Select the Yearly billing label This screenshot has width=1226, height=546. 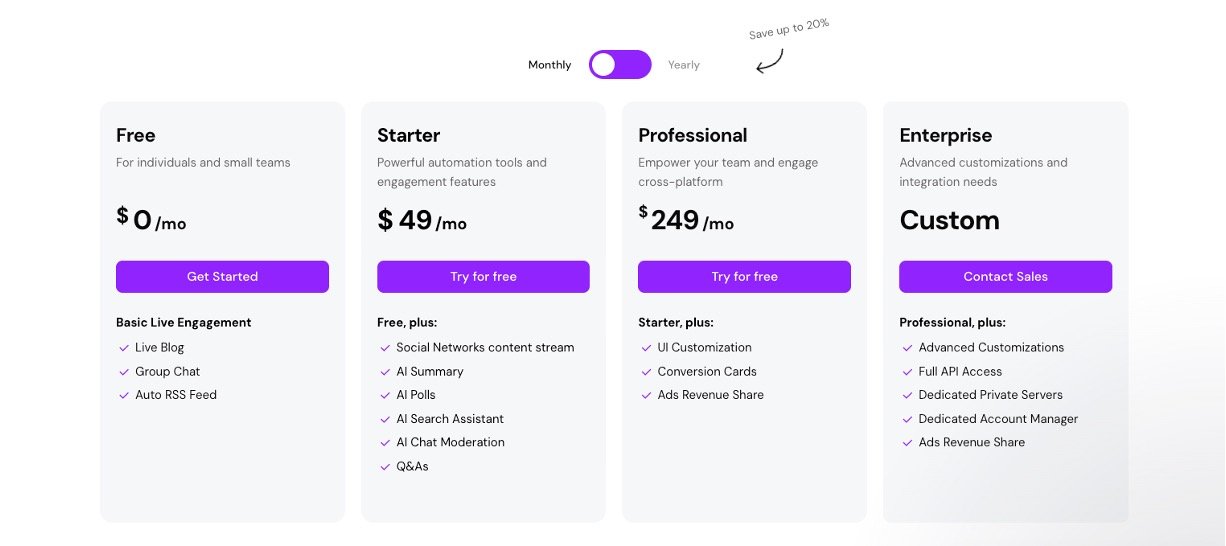684,65
